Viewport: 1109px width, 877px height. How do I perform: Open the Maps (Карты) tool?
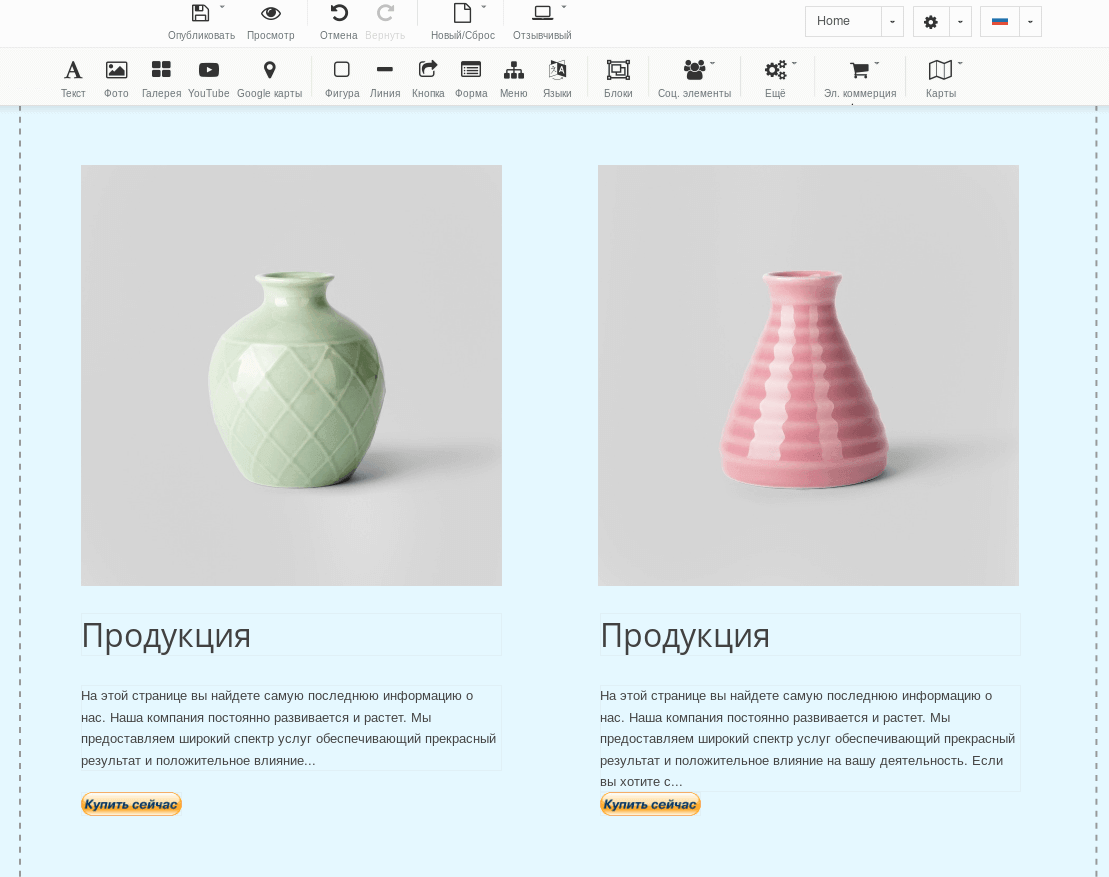941,79
